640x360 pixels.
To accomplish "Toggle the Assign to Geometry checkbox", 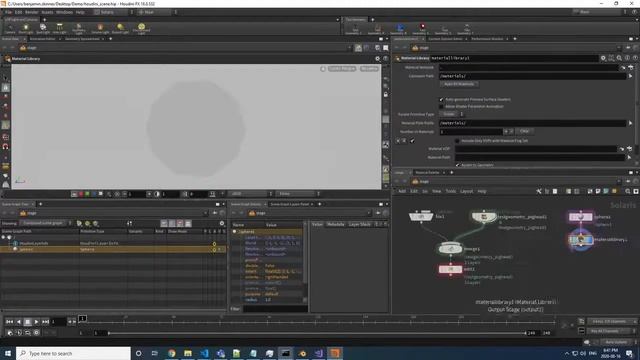I will click(x=457, y=165).
